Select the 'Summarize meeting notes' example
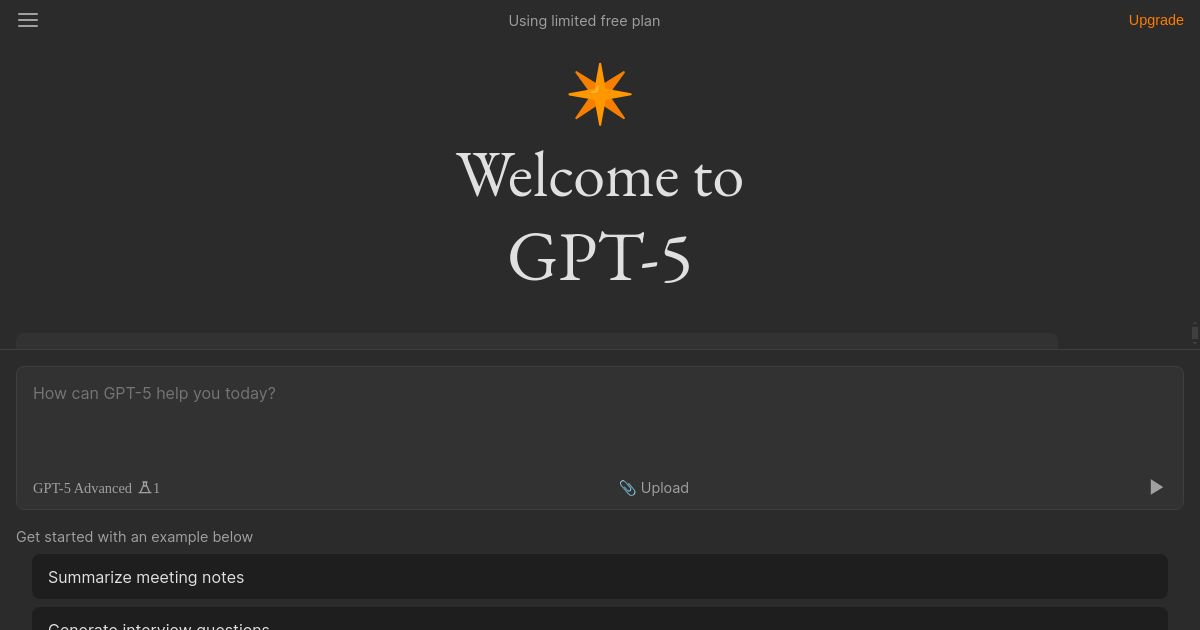 tap(146, 577)
